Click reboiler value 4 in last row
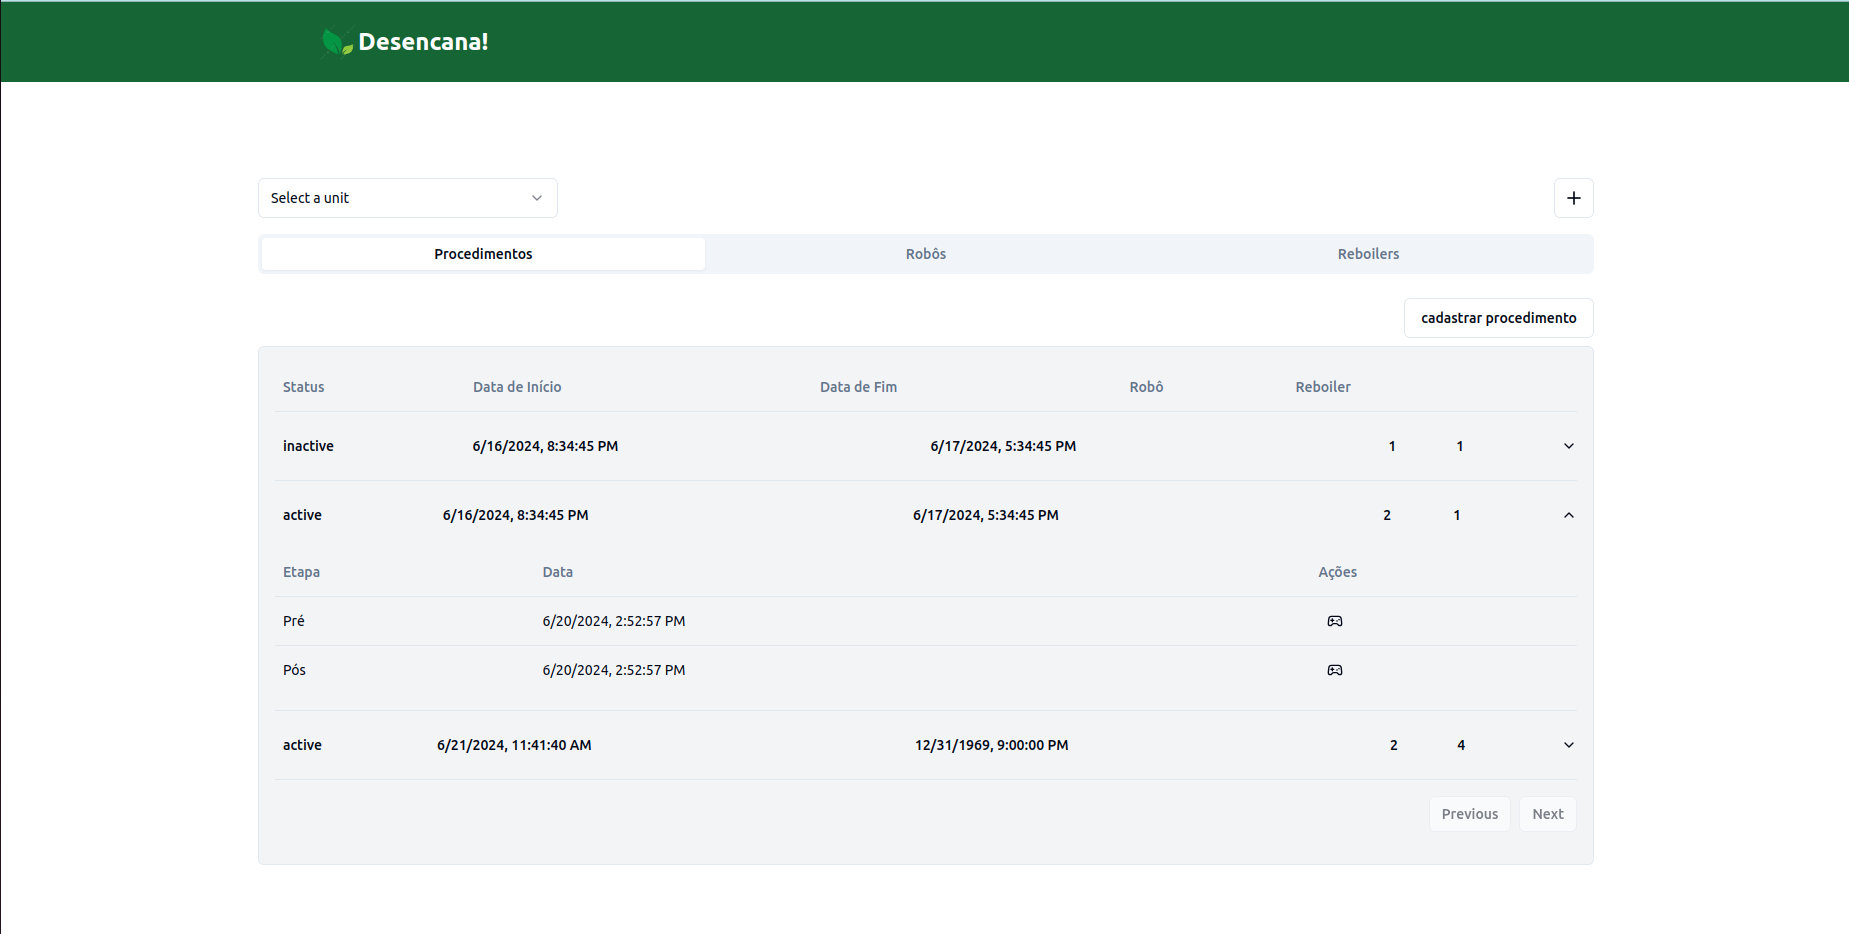Image resolution: width=1849 pixels, height=934 pixels. [1461, 745]
